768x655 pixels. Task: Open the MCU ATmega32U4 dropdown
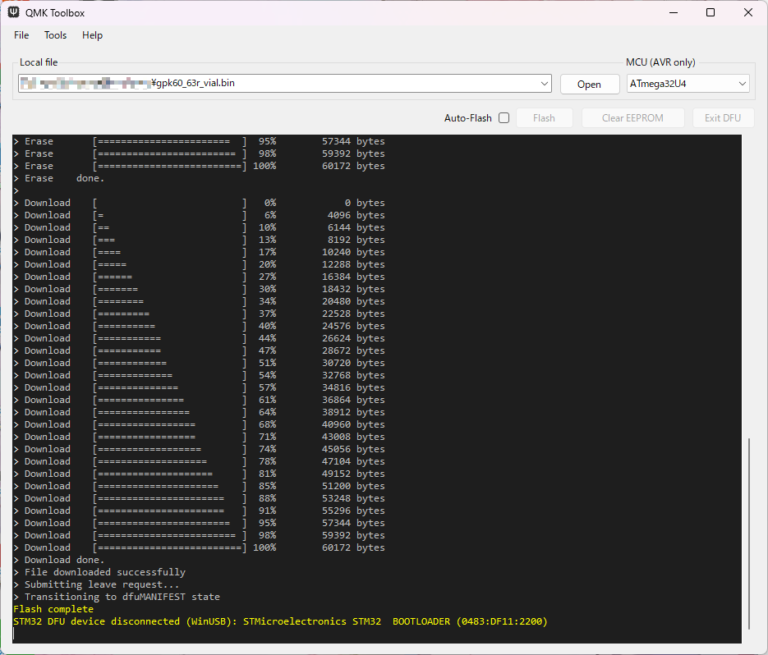click(687, 84)
